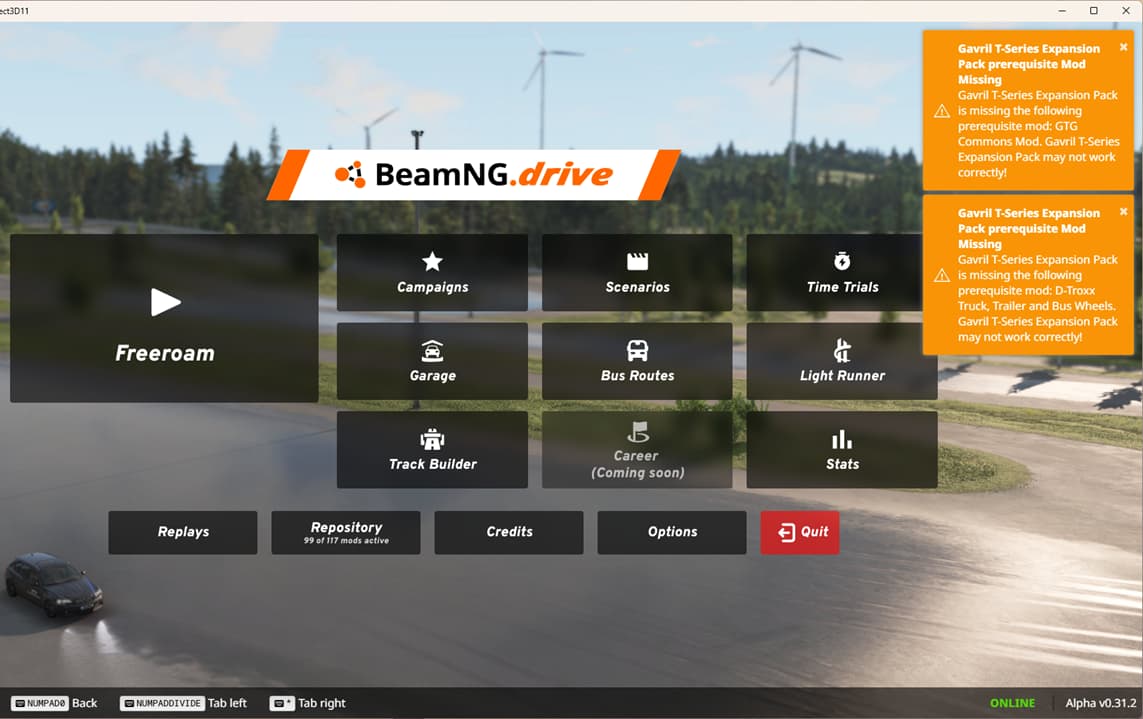Click the Stats bar chart icon
The image size is (1143, 719).
point(842,440)
